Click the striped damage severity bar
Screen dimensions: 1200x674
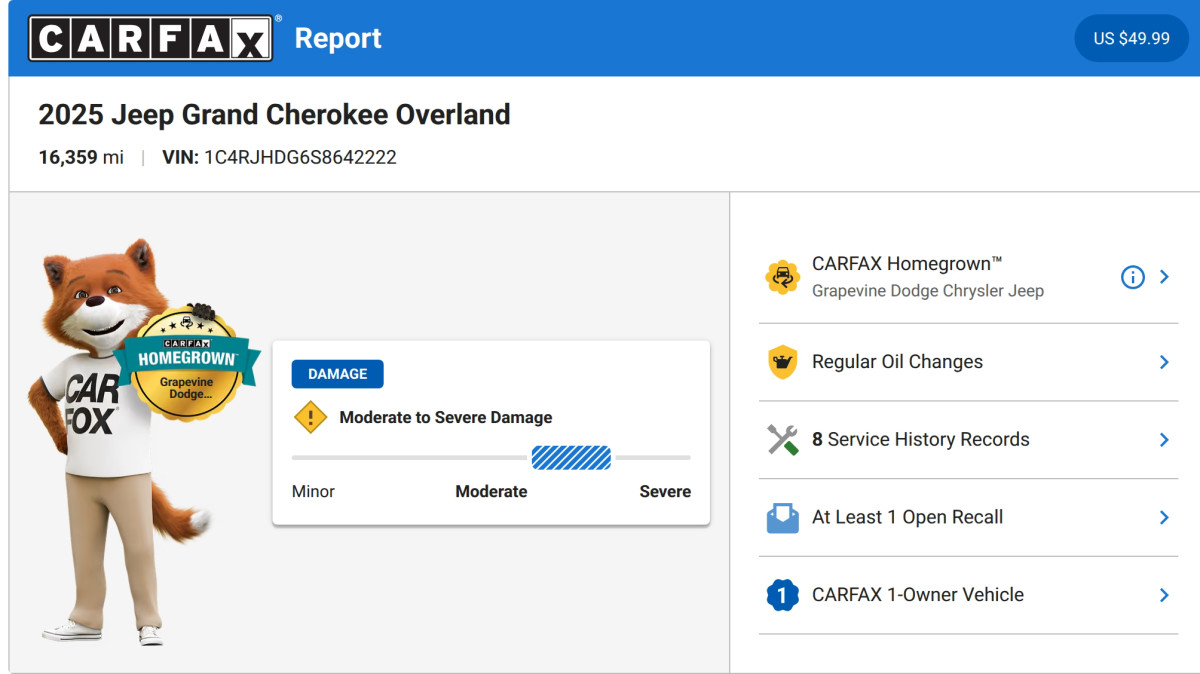click(571, 458)
